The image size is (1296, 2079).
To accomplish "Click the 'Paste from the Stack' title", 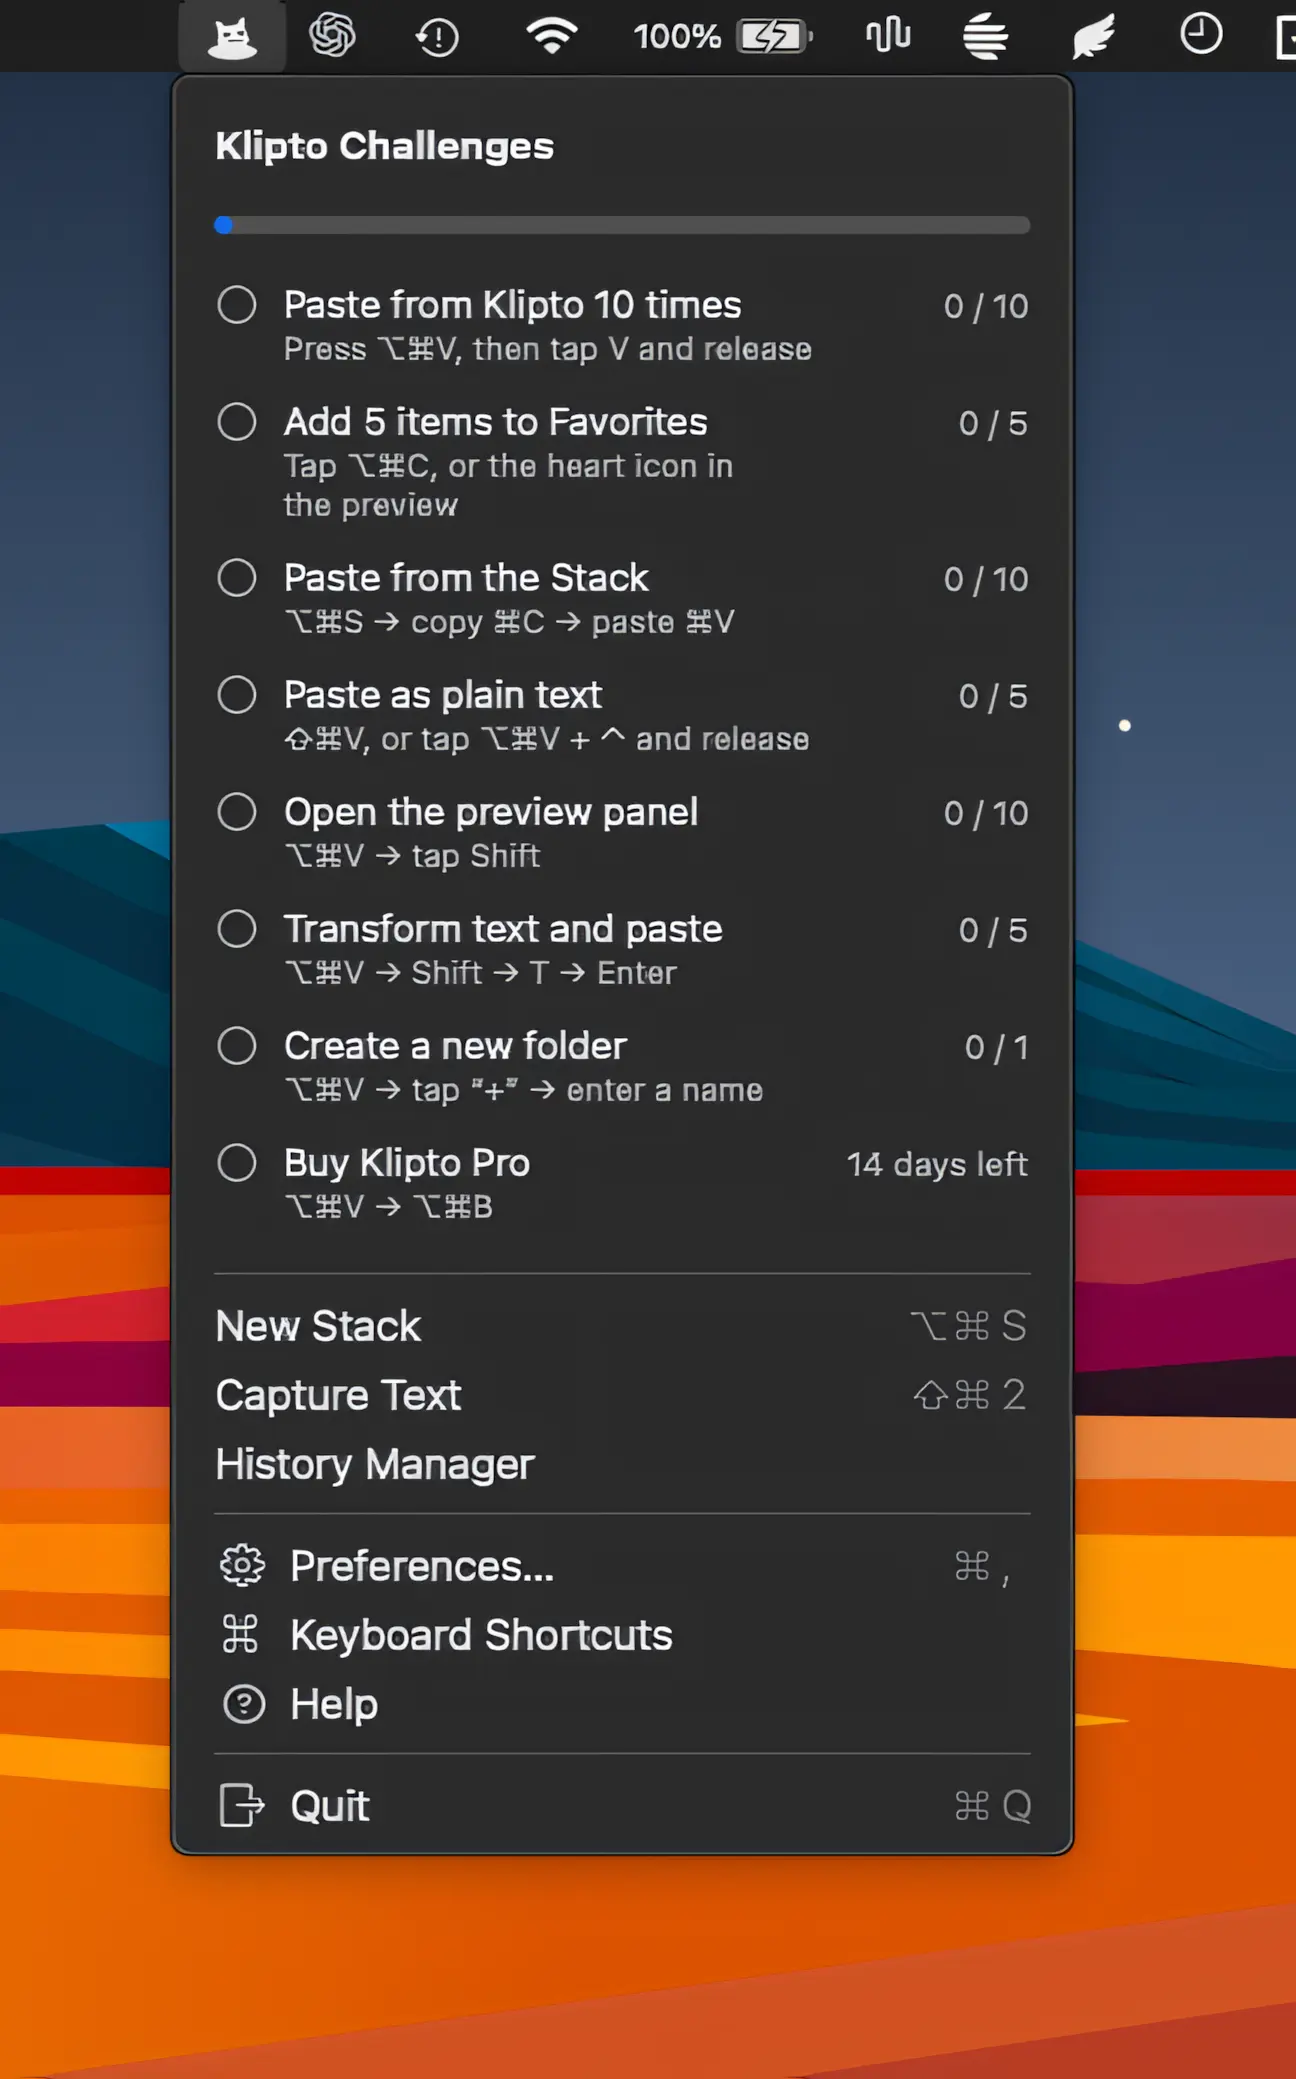I will click(466, 578).
